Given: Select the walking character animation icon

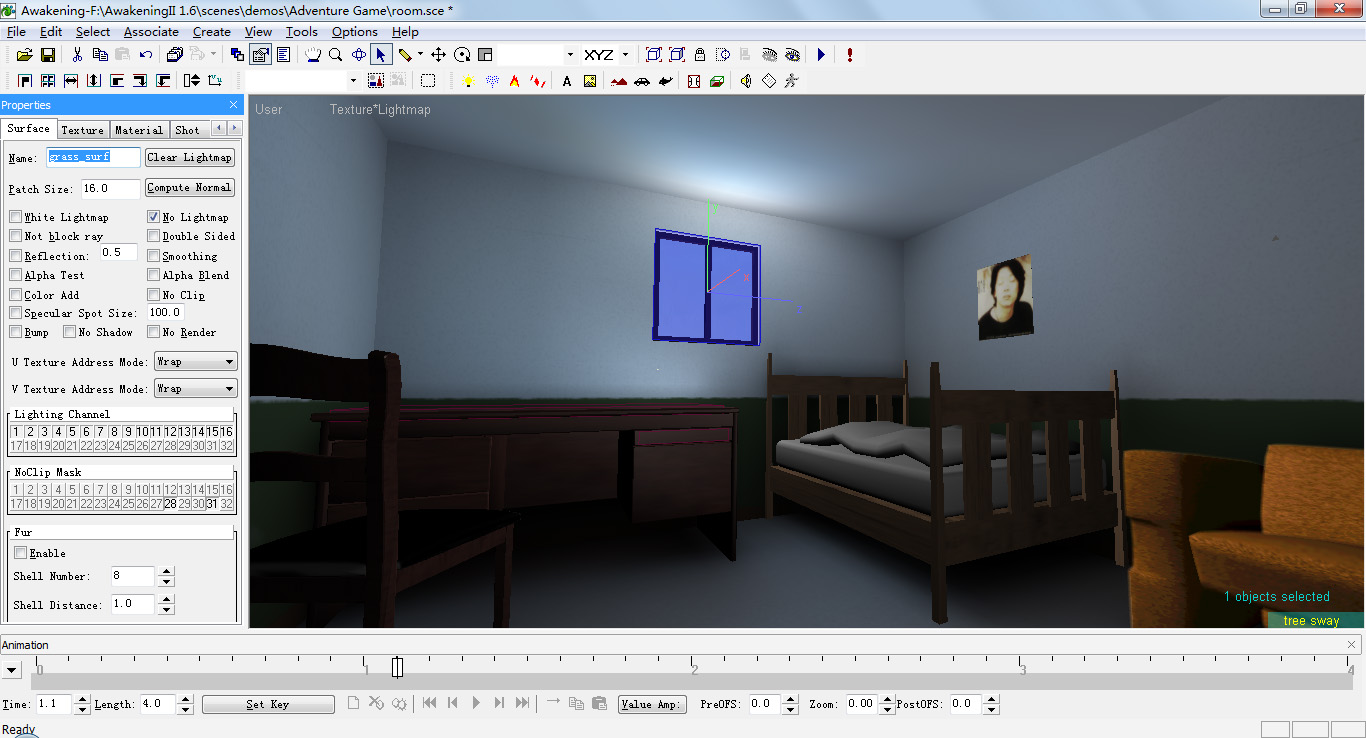Looking at the screenshot, I should (792, 80).
